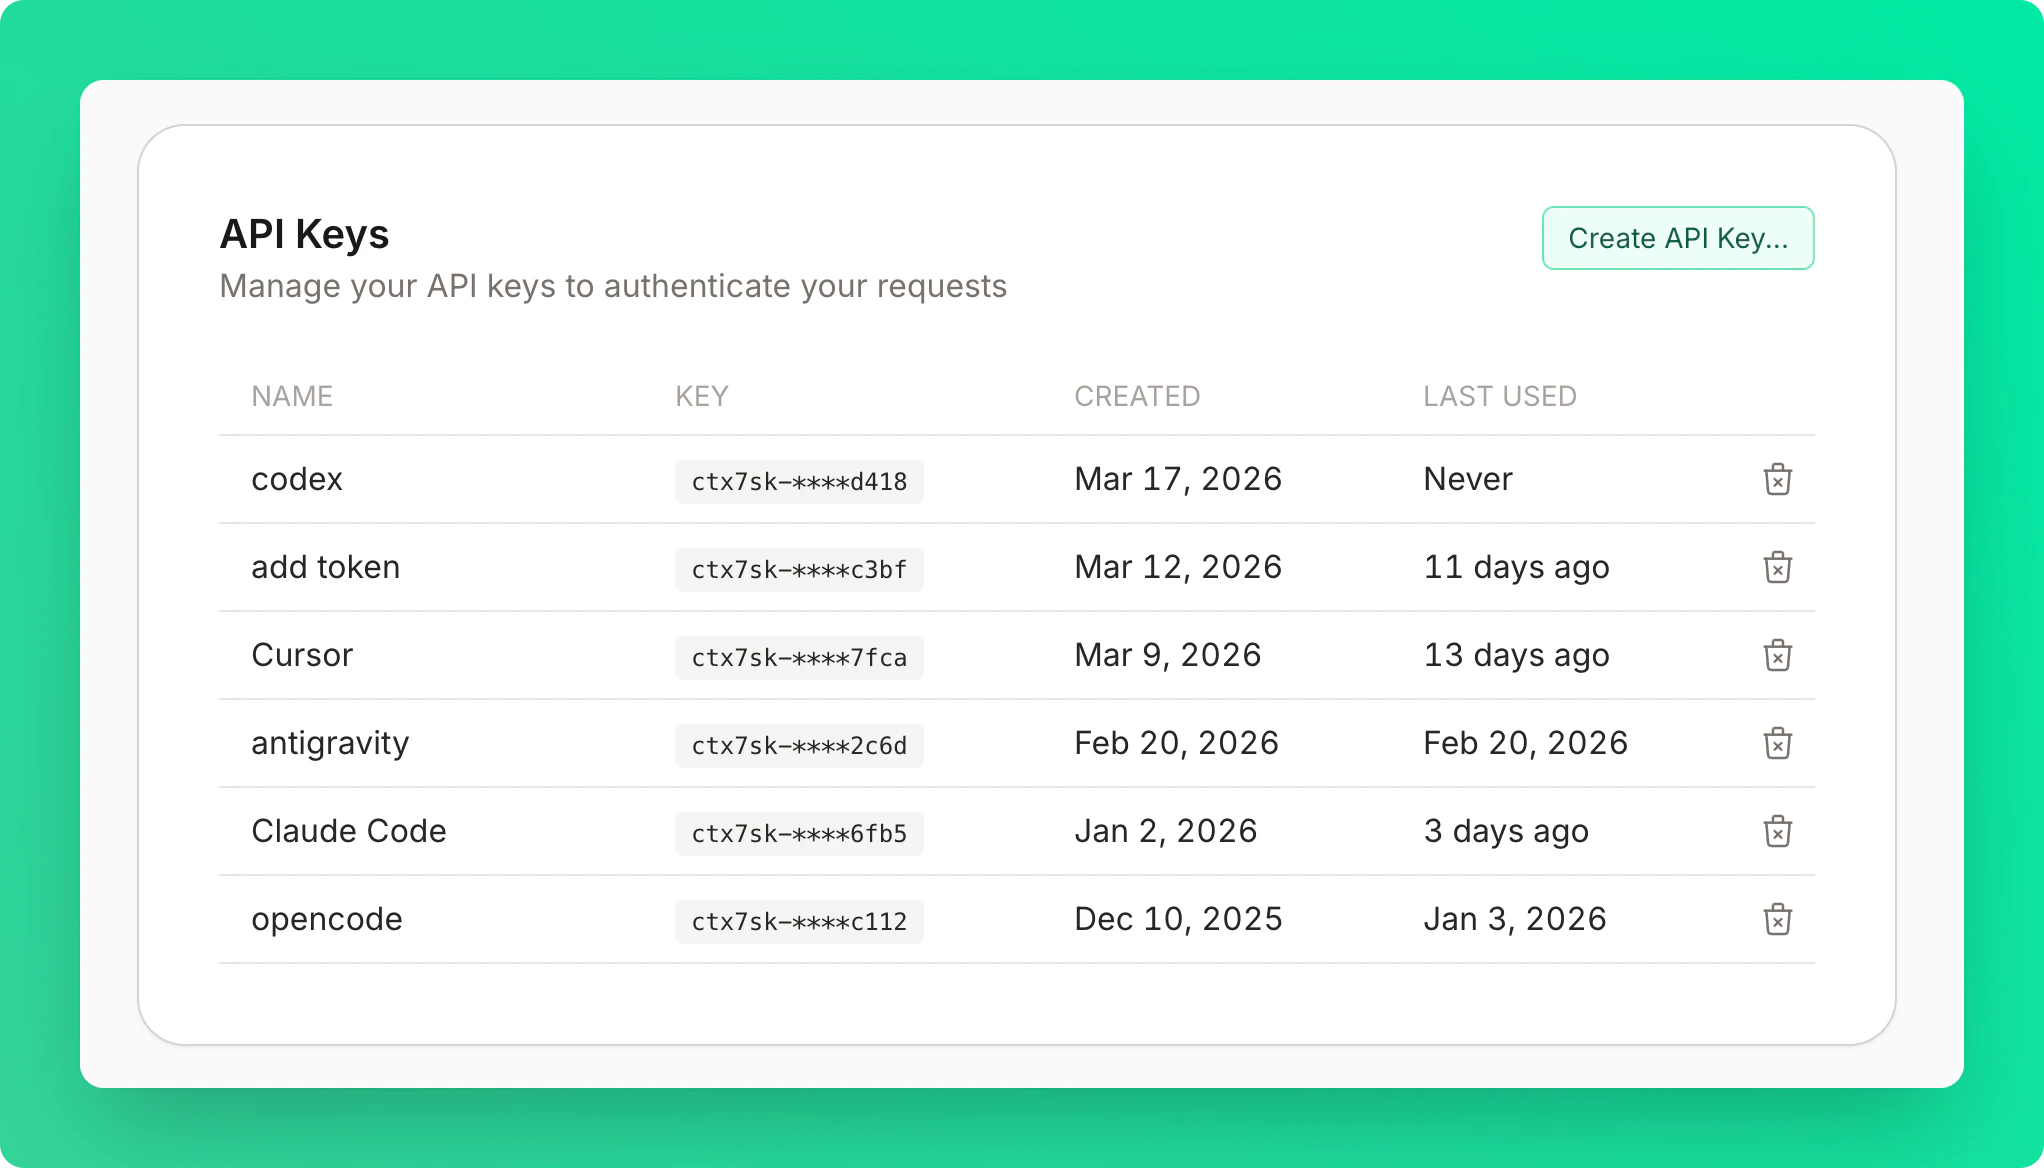This screenshot has height=1168, width=2044.
Task: Sort by the NAME column header
Action: point(292,396)
